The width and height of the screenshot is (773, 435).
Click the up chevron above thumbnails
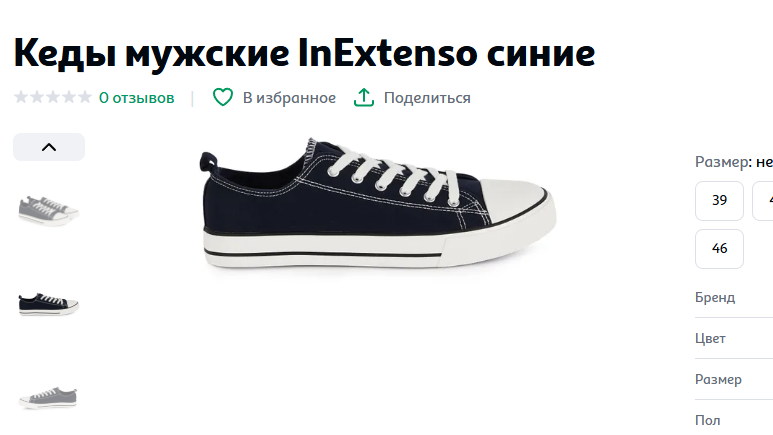49,147
